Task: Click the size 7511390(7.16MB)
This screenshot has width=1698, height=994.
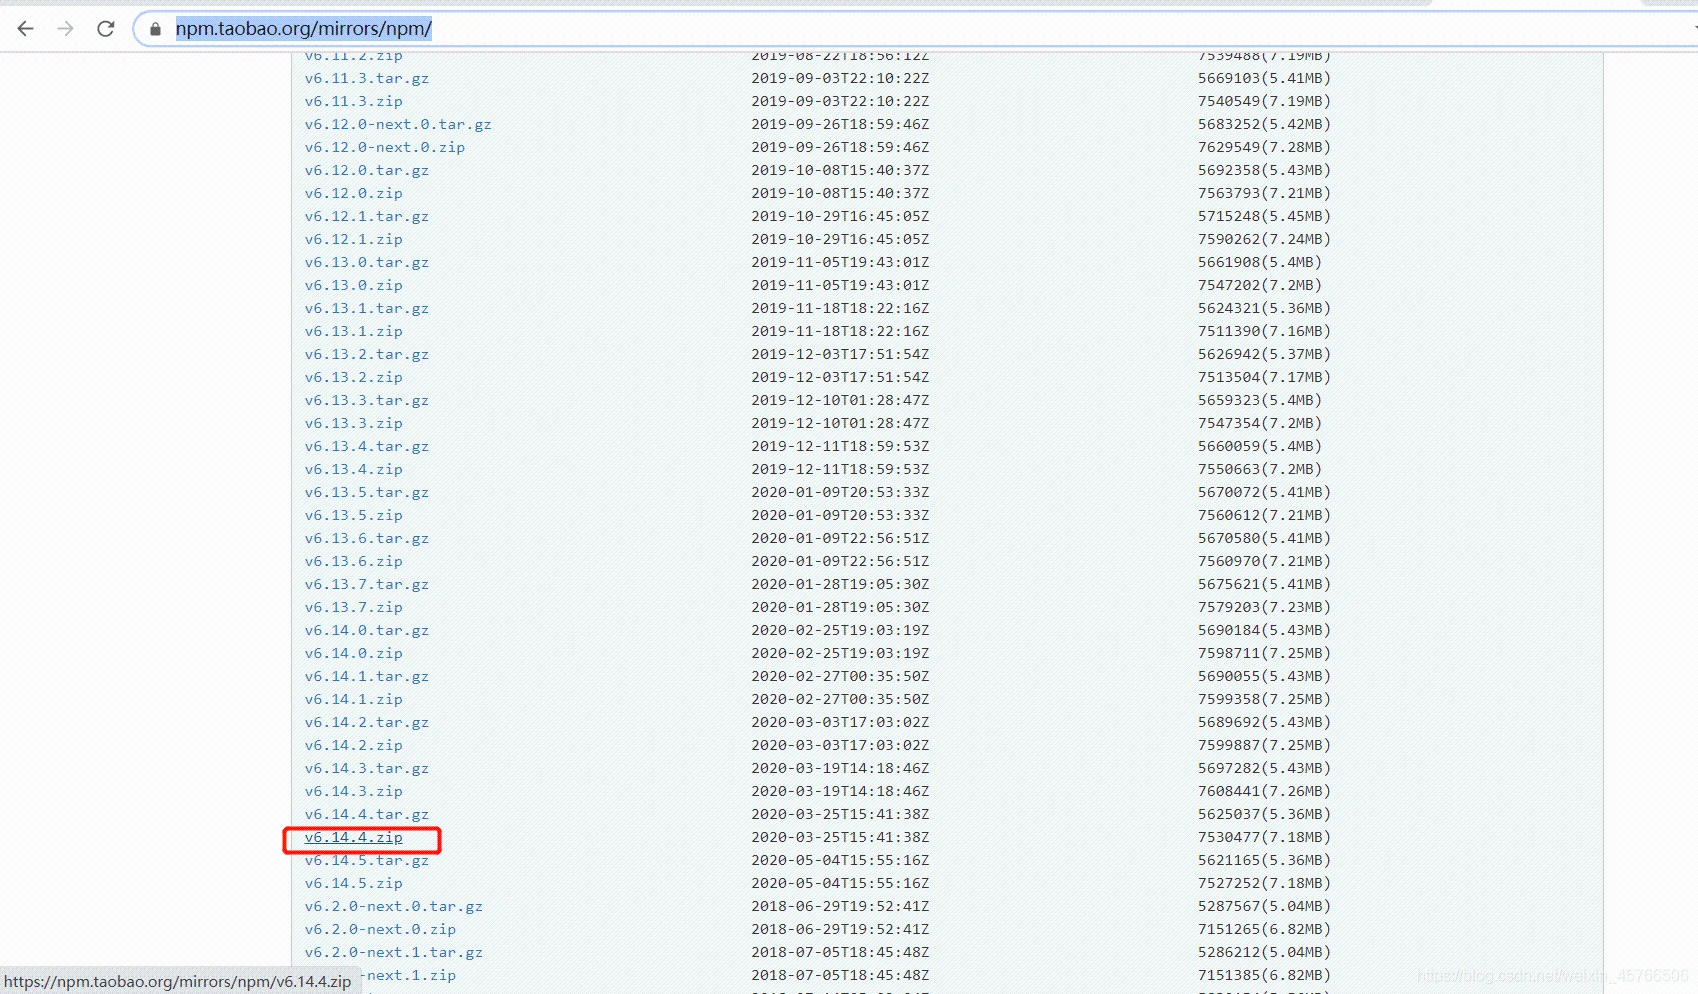Action: [1264, 332]
